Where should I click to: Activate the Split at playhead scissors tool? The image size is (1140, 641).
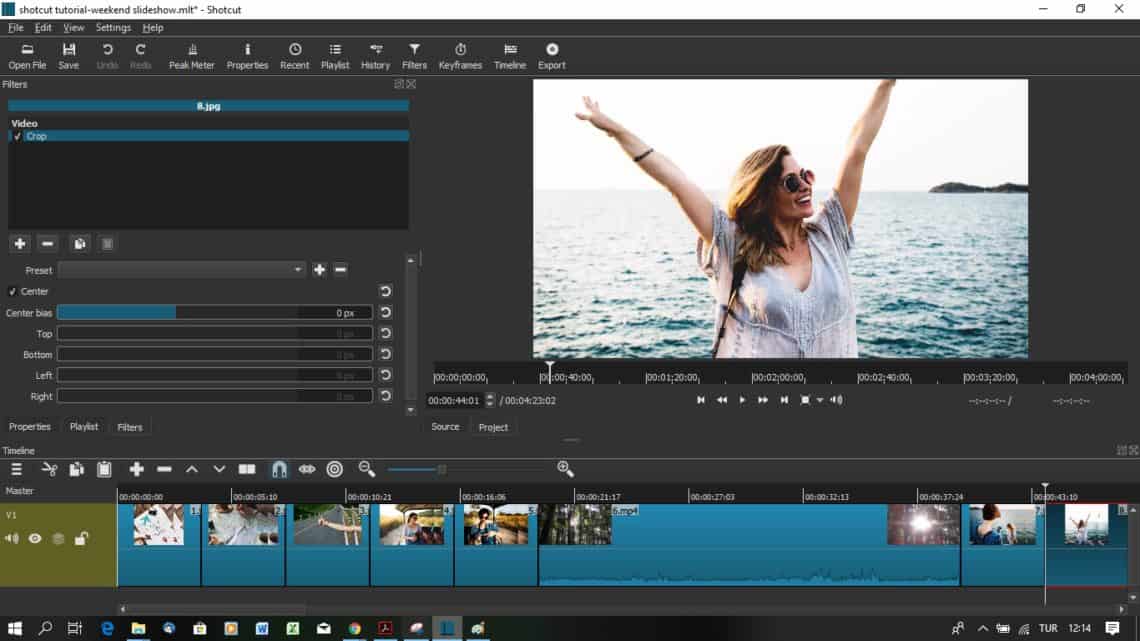[49, 469]
